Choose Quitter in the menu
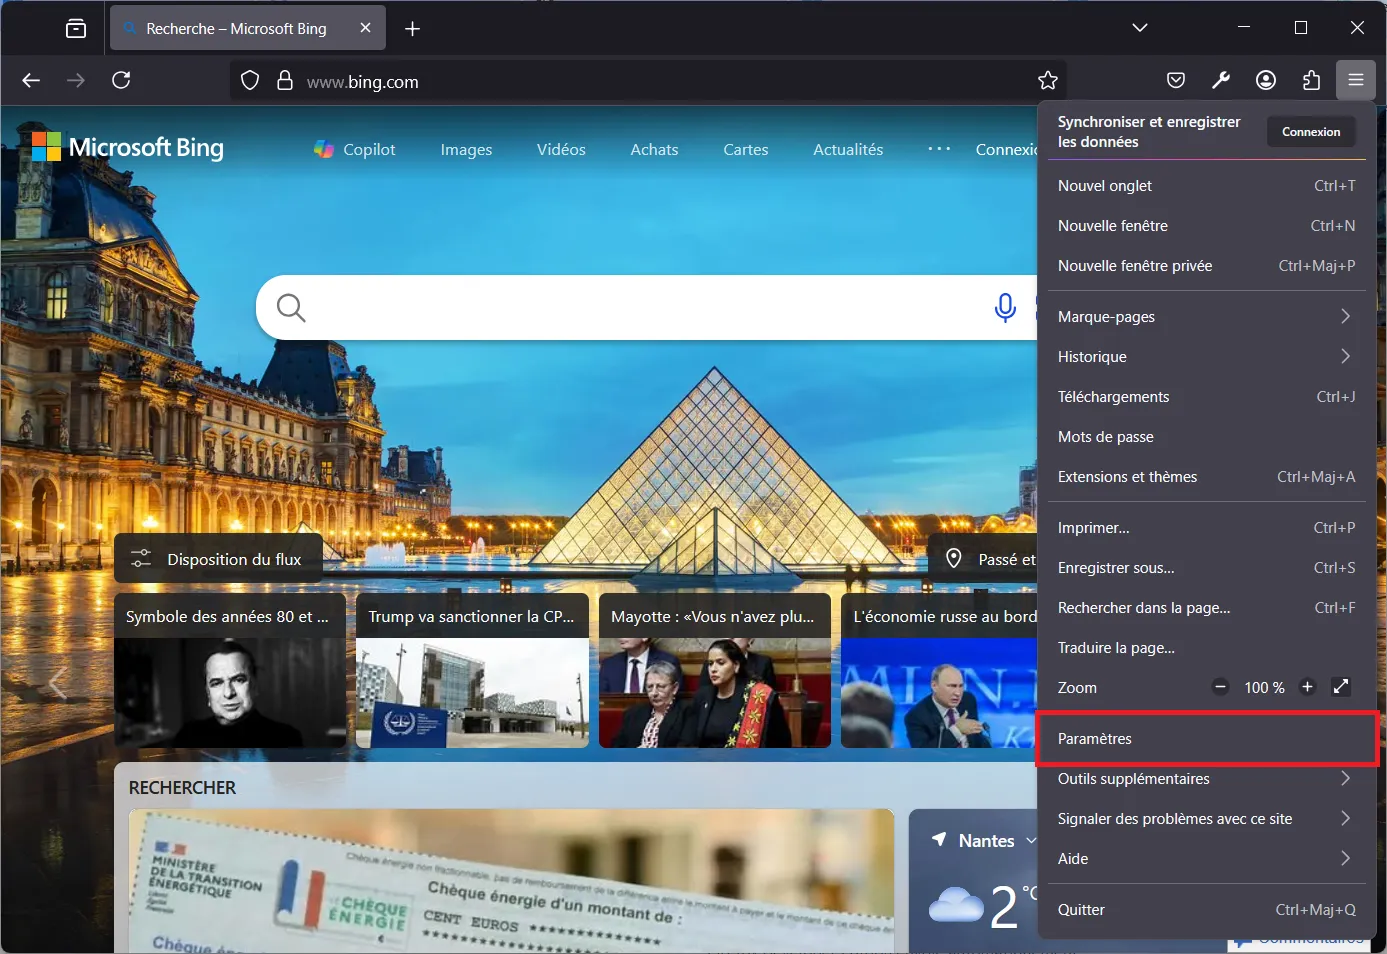The height and width of the screenshot is (954, 1387). (1206, 910)
